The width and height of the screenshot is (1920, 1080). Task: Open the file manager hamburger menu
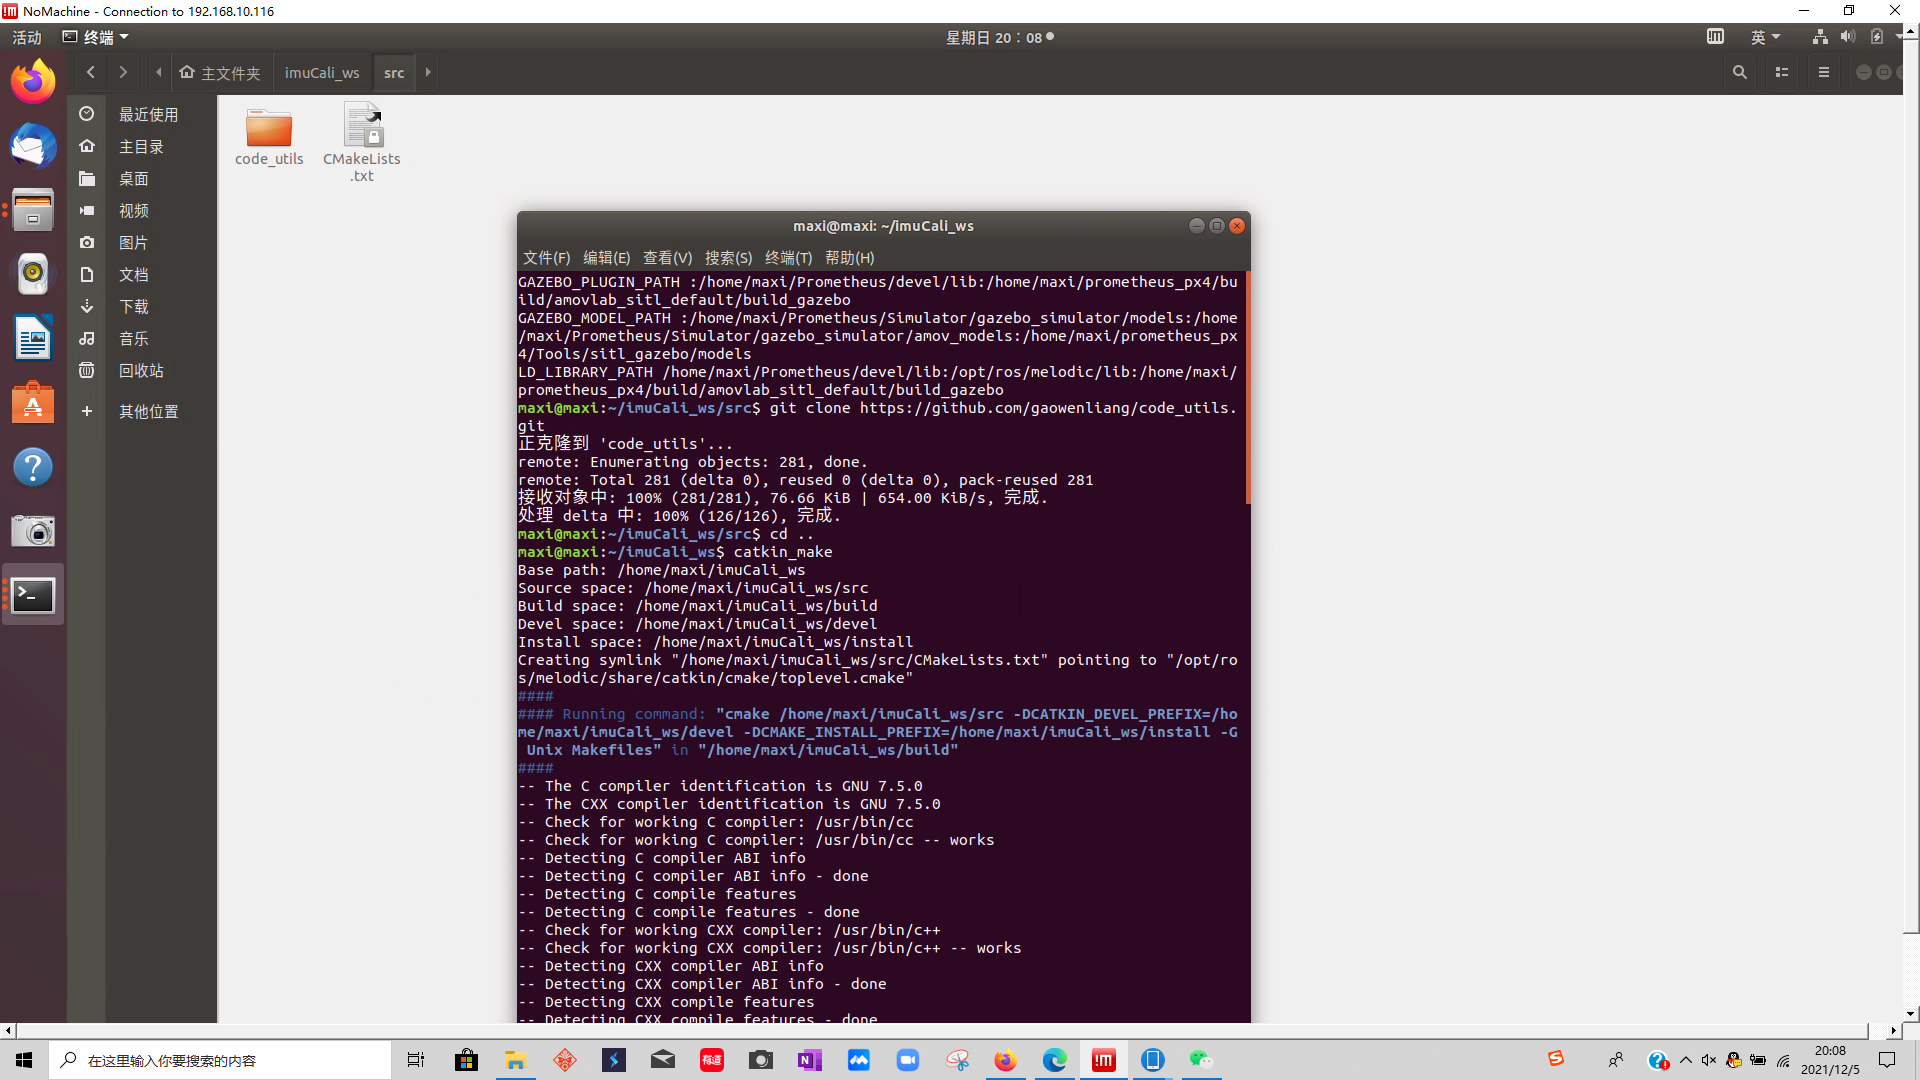pyautogui.click(x=1824, y=72)
